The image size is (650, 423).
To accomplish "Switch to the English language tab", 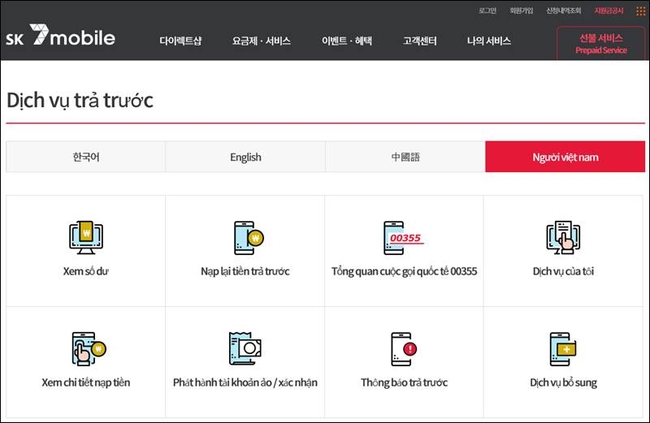I will pyautogui.click(x=245, y=157).
